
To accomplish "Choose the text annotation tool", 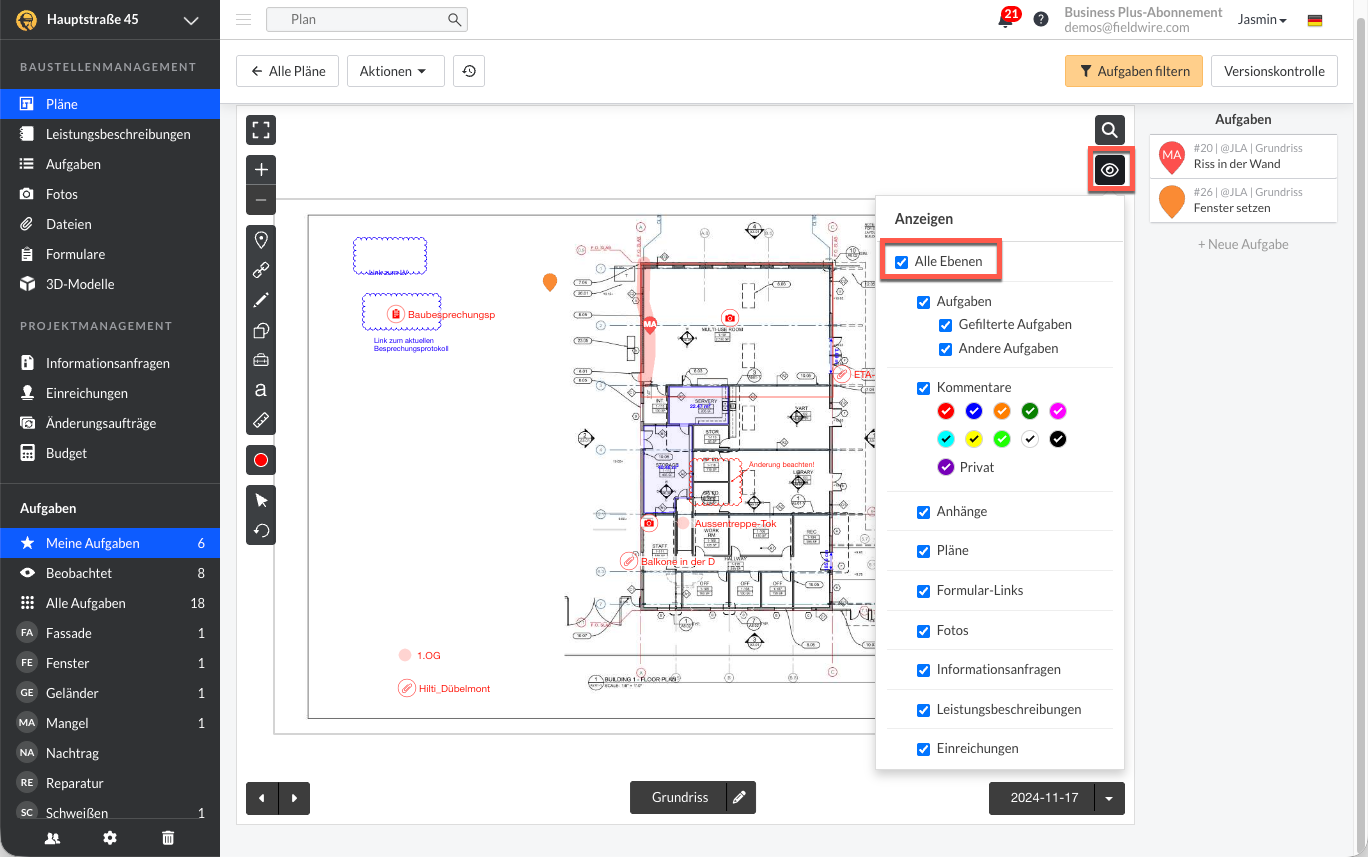I will tap(261, 390).
